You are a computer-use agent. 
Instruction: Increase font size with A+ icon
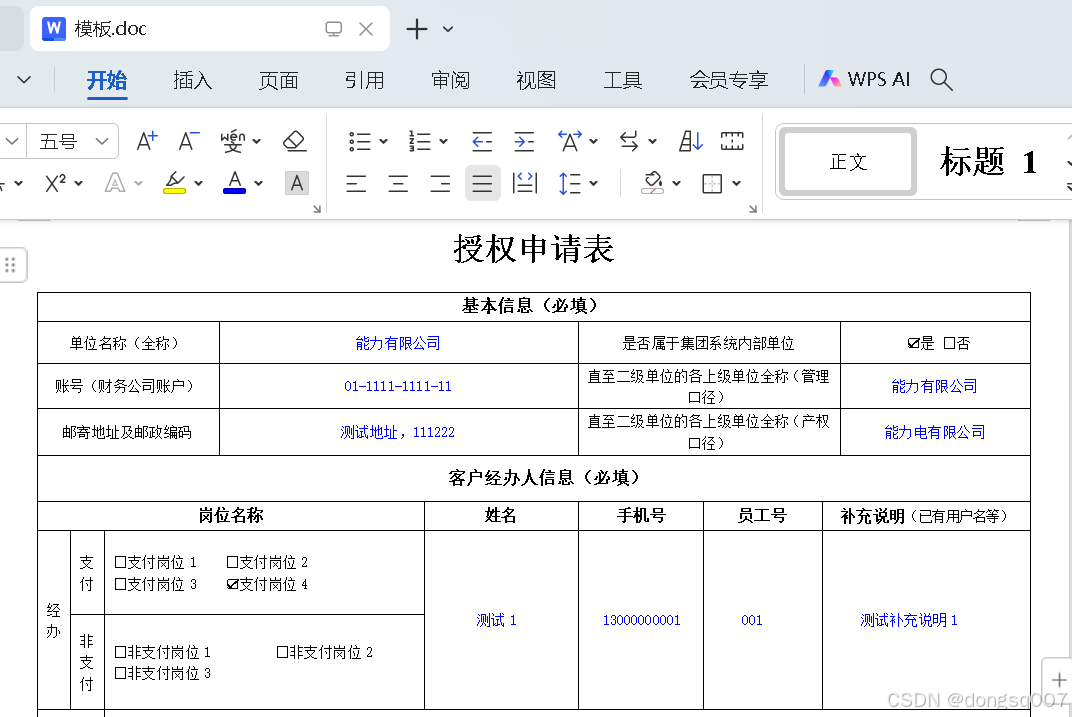pyautogui.click(x=147, y=141)
